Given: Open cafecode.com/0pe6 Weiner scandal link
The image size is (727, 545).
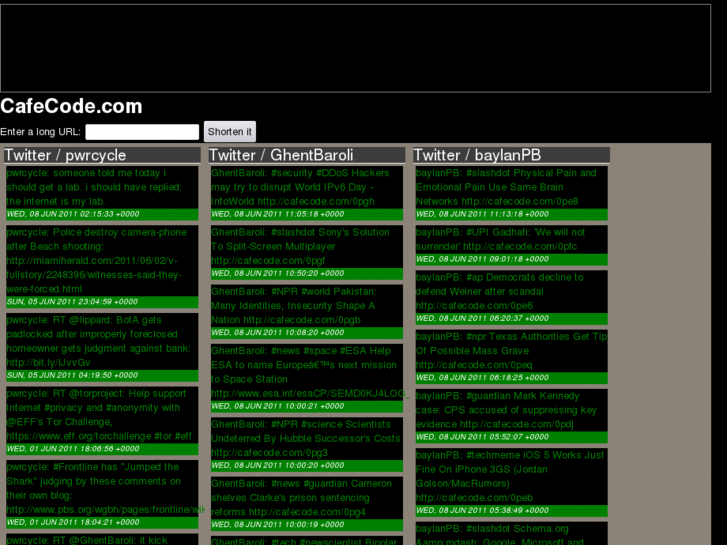Looking at the screenshot, I should pos(474,306).
